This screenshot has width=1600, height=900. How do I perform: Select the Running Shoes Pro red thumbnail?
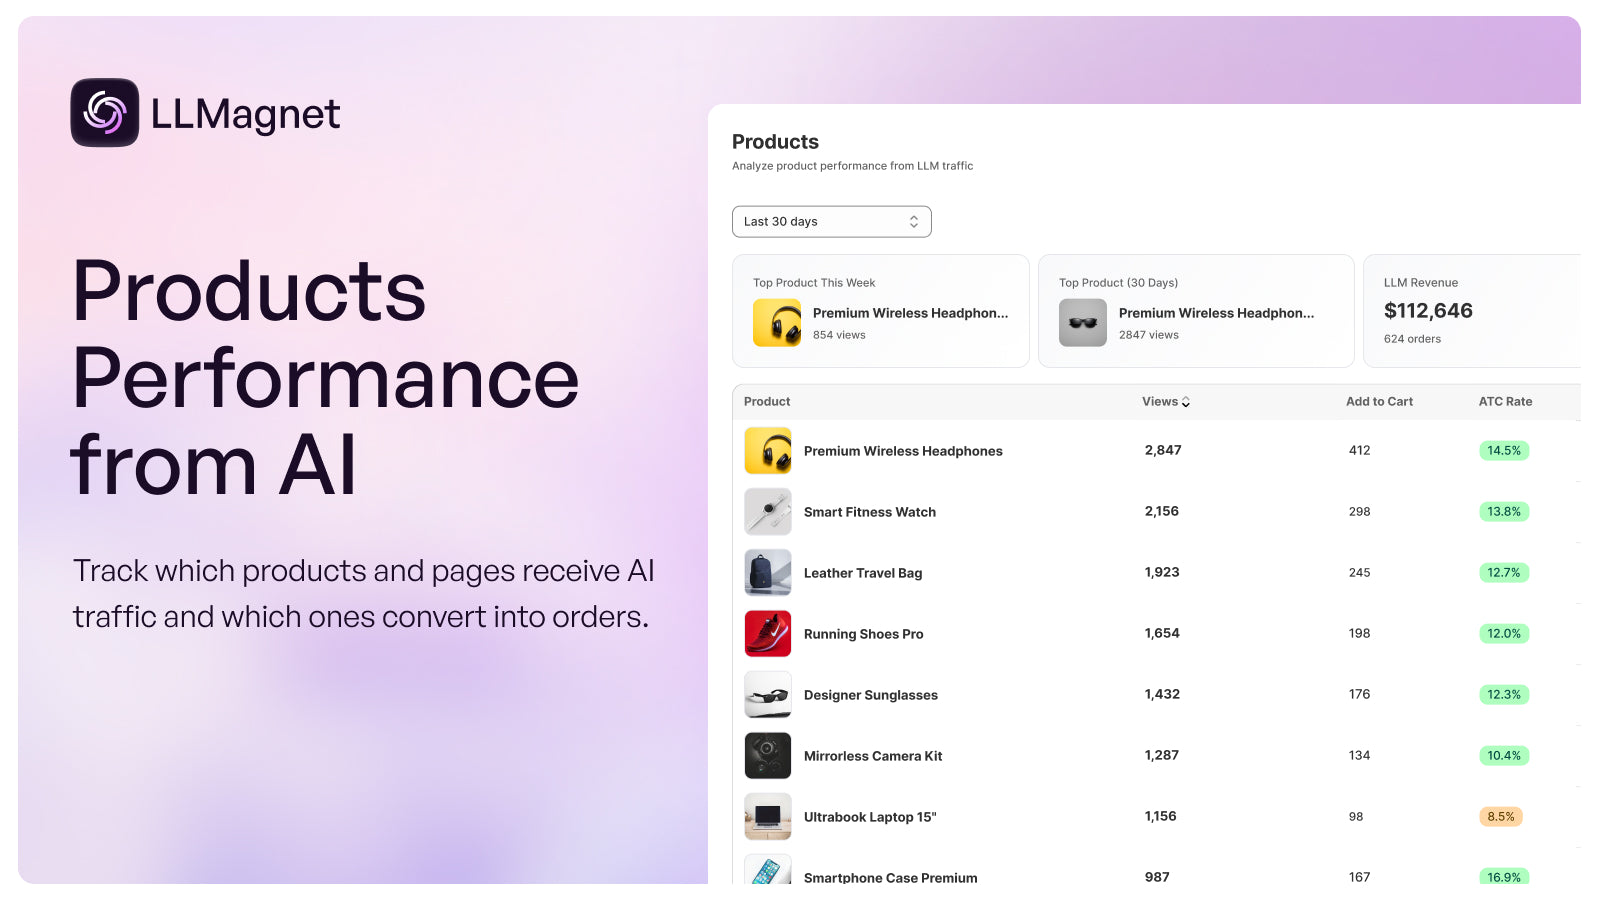point(767,633)
